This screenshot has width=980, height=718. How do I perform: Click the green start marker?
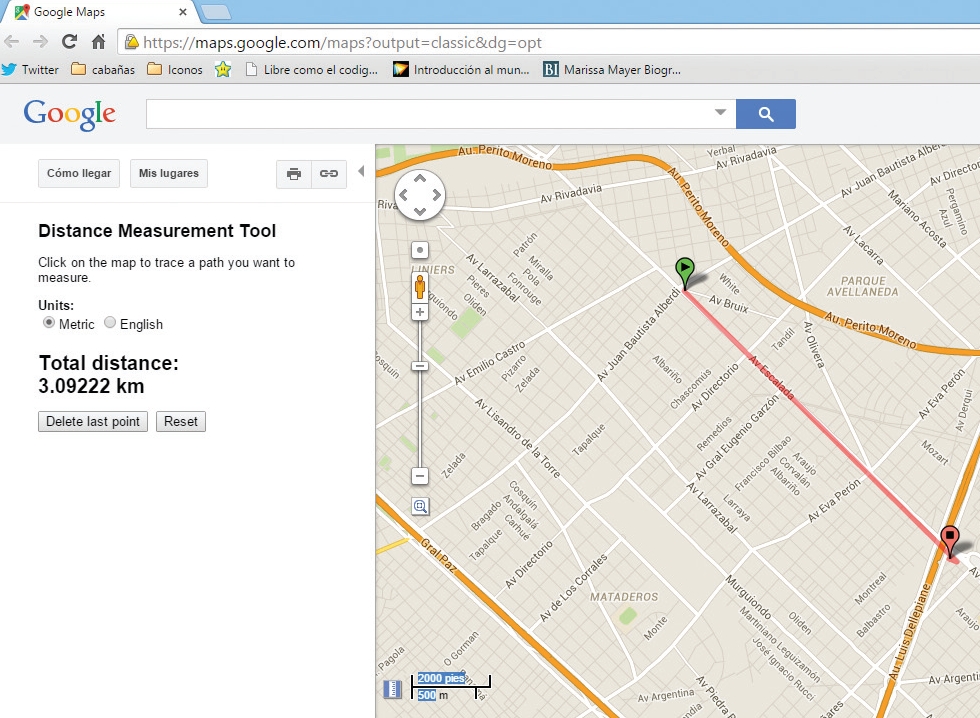pyautogui.click(x=685, y=274)
